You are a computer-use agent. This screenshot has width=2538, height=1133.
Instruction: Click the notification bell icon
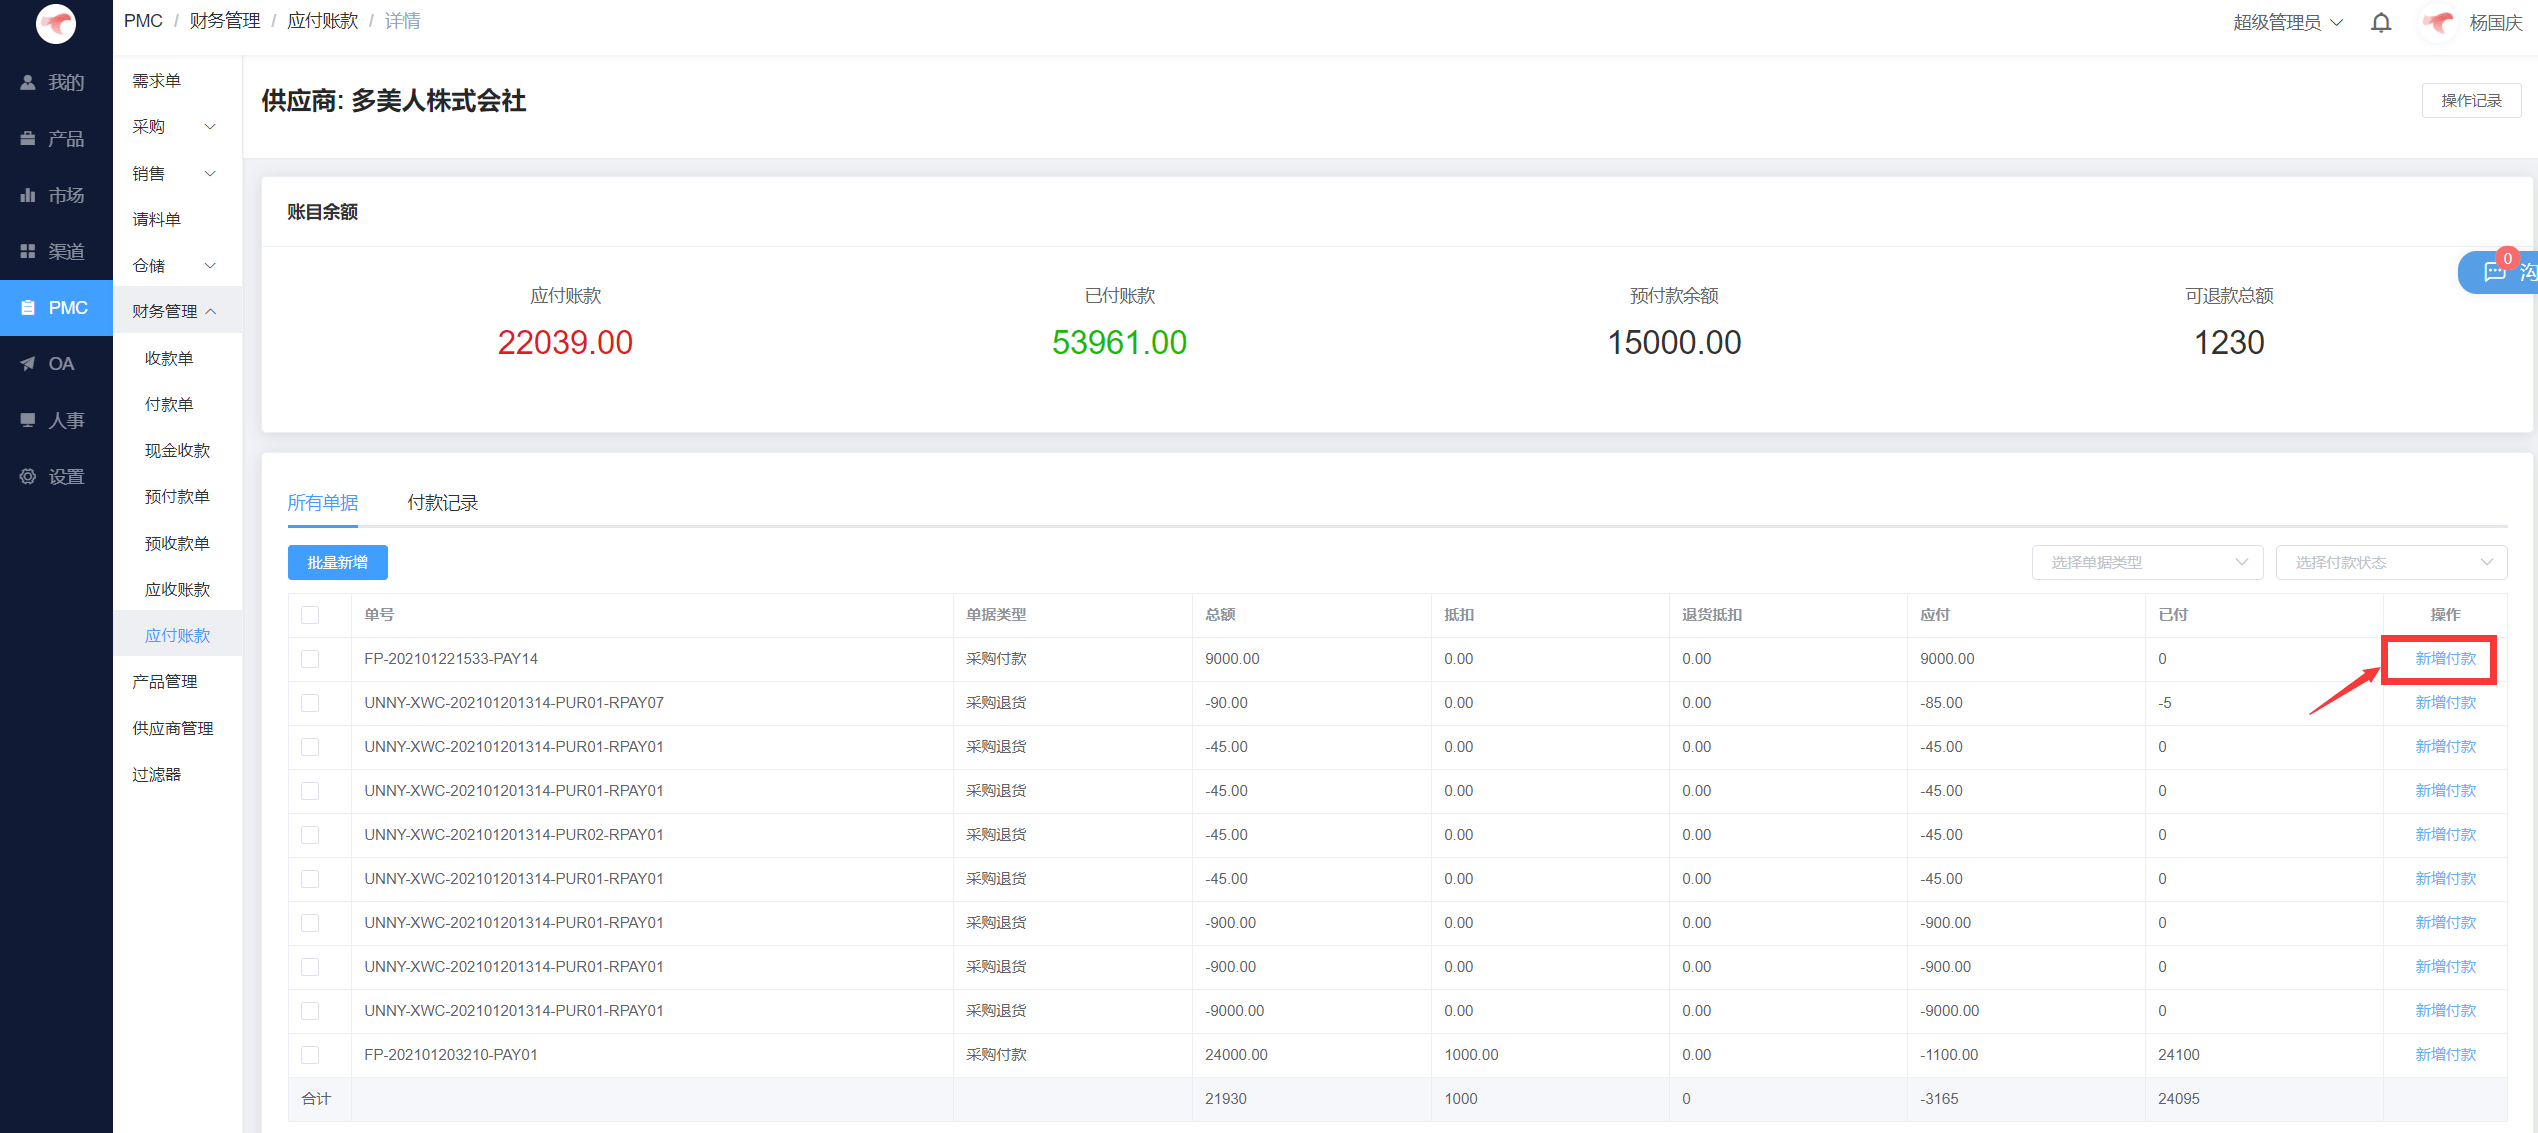coord(2381,22)
